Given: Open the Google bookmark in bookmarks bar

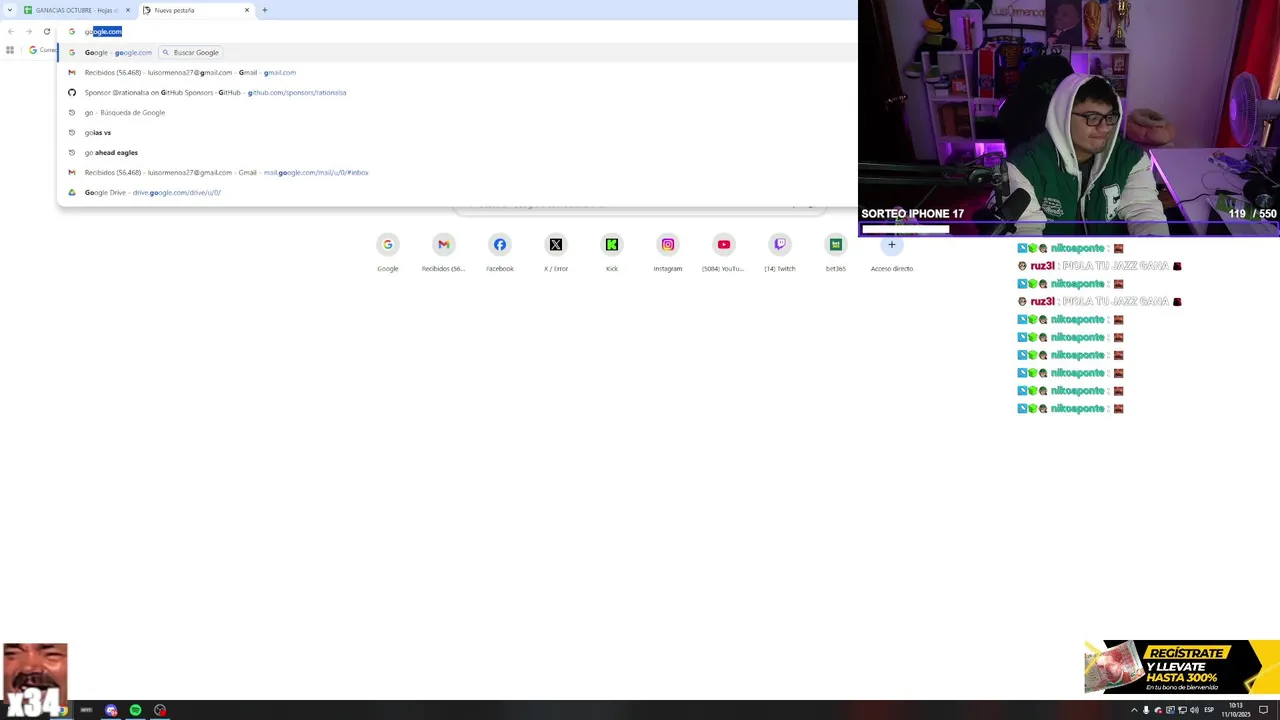Looking at the screenshot, I should tap(41, 50).
